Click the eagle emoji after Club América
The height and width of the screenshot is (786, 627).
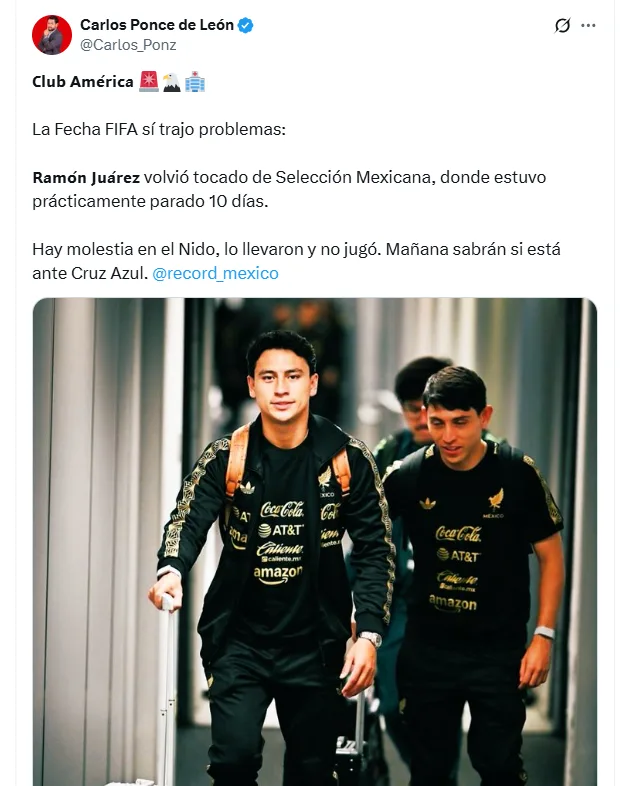[171, 81]
